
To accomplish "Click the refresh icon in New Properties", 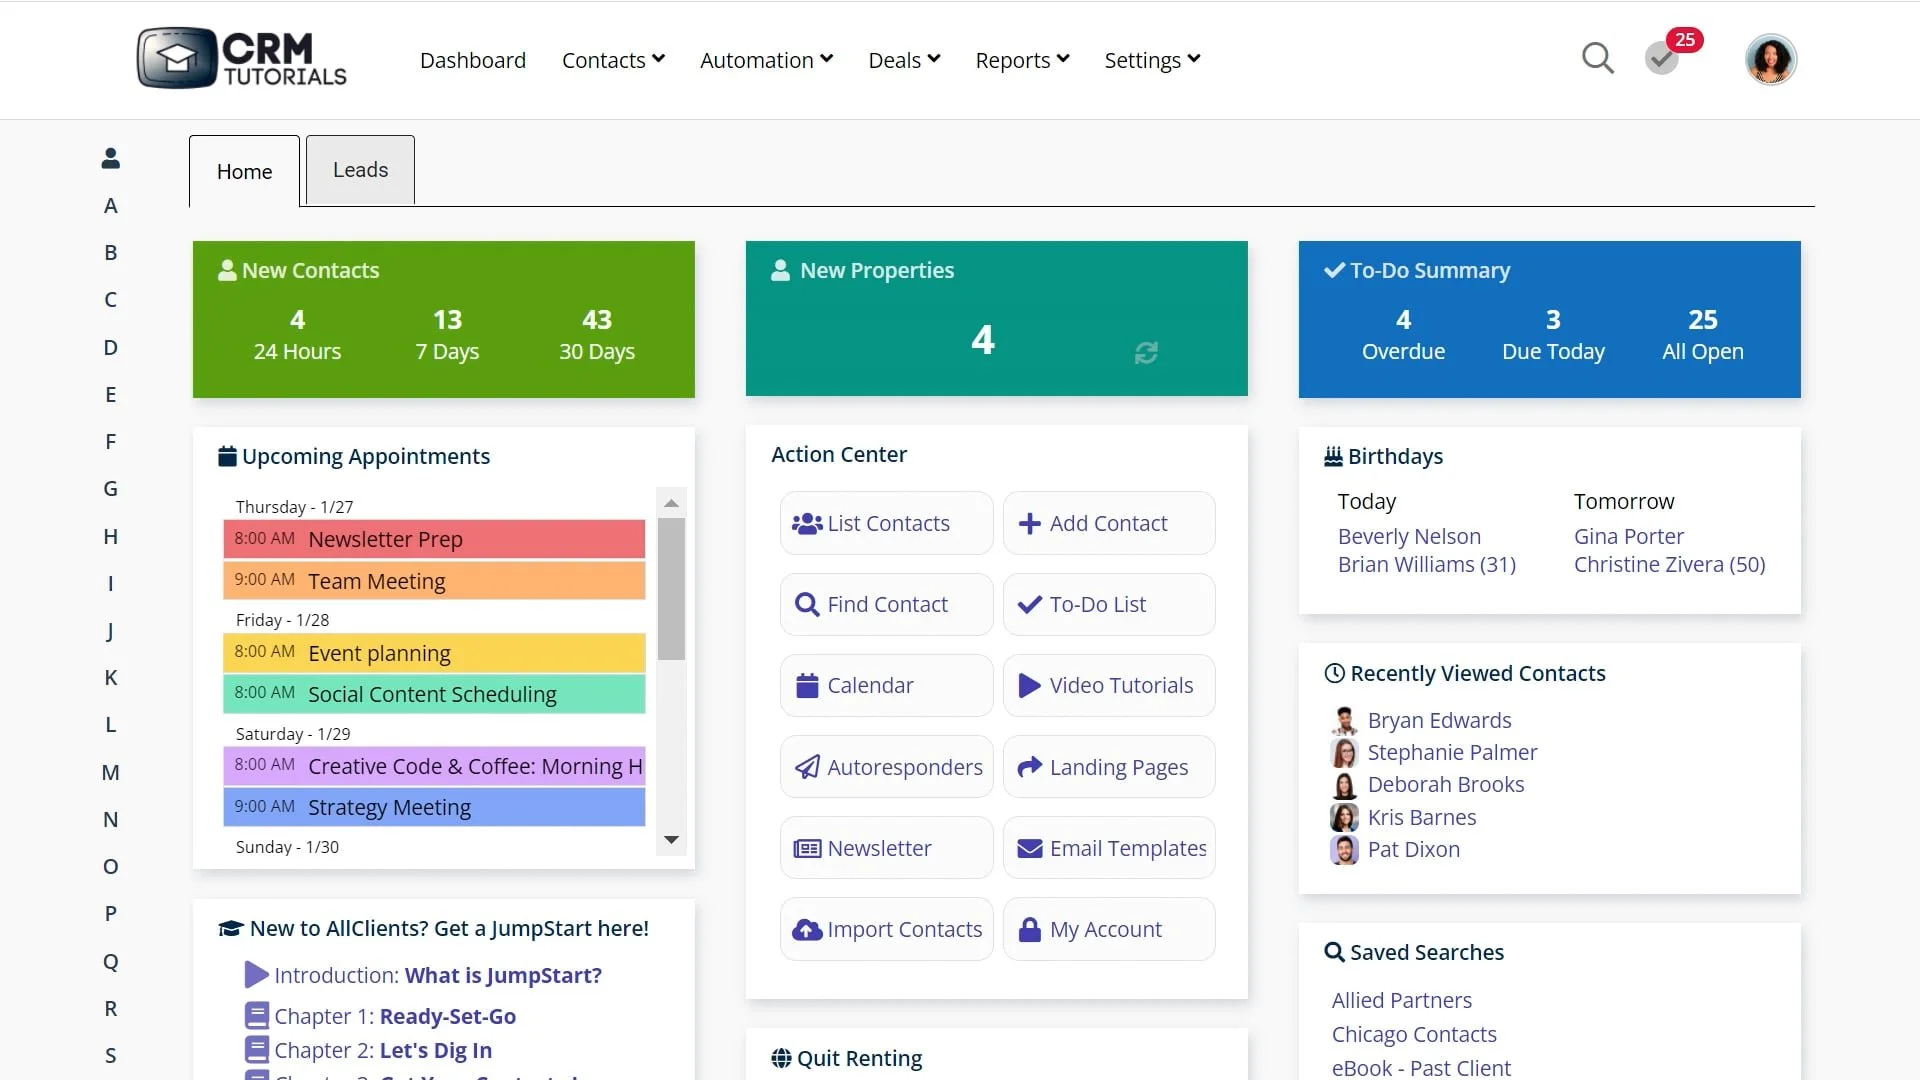I will tap(1146, 352).
